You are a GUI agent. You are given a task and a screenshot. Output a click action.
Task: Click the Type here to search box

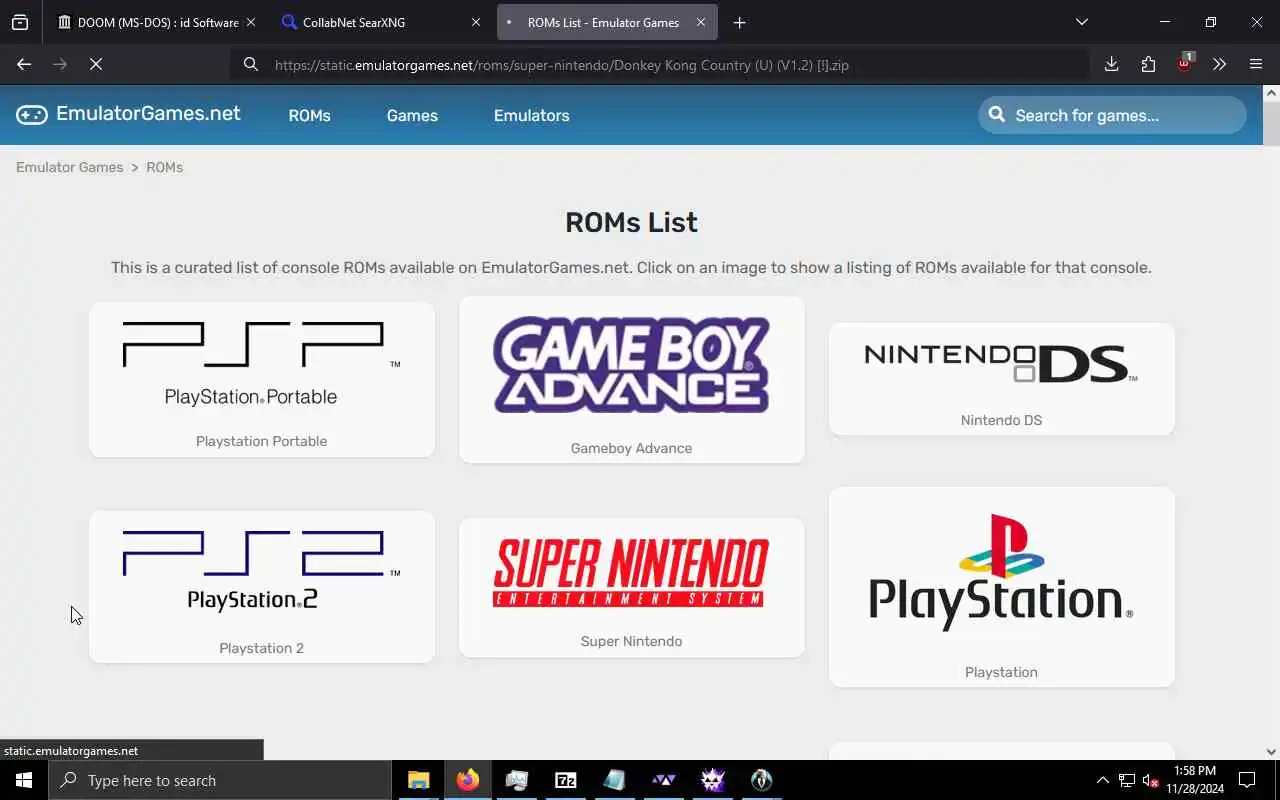(220, 780)
